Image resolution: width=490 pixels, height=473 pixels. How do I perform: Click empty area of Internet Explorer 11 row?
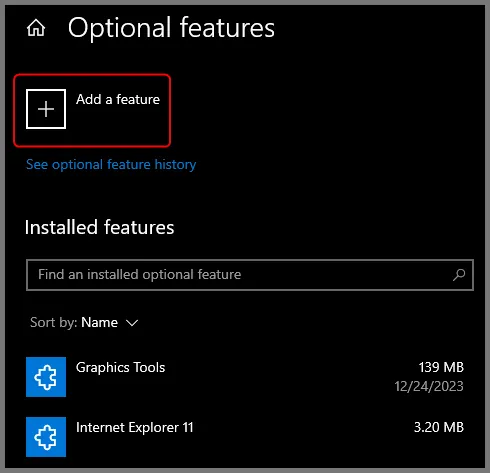pos(300,437)
